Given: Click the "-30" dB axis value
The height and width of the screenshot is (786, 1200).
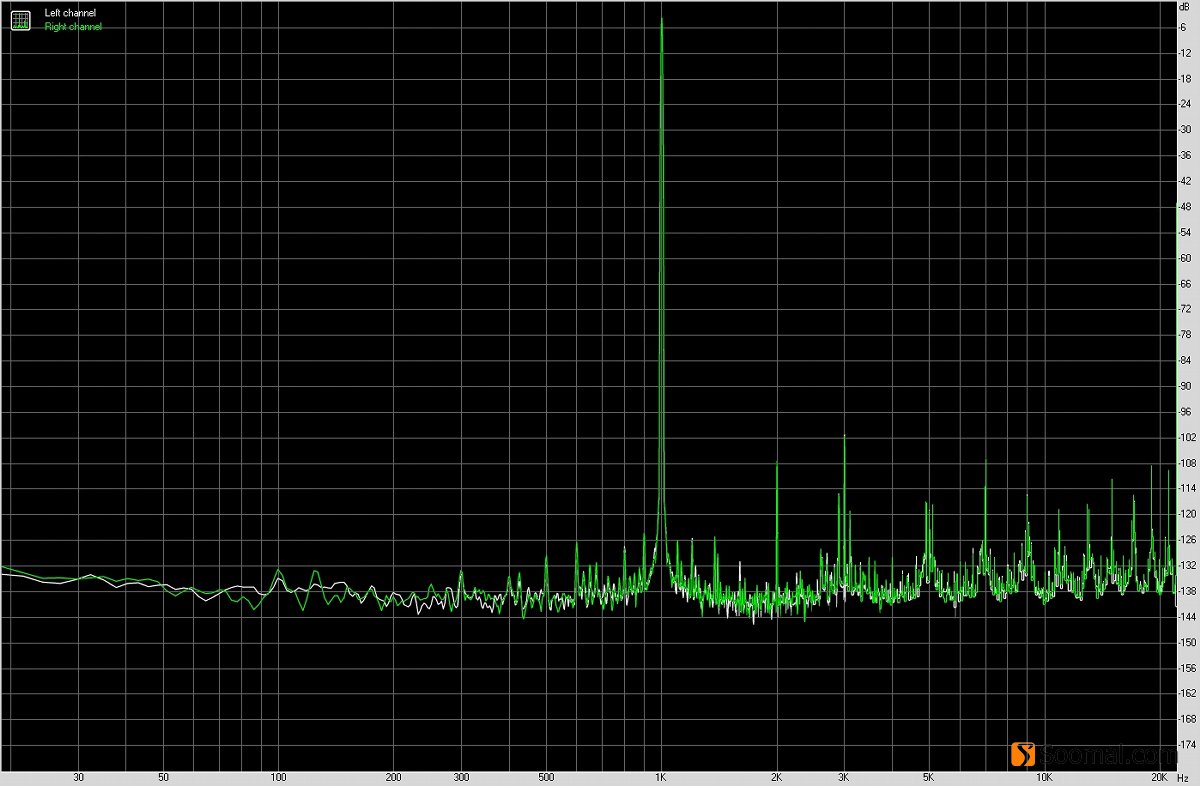Looking at the screenshot, I should click(1185, 130).
